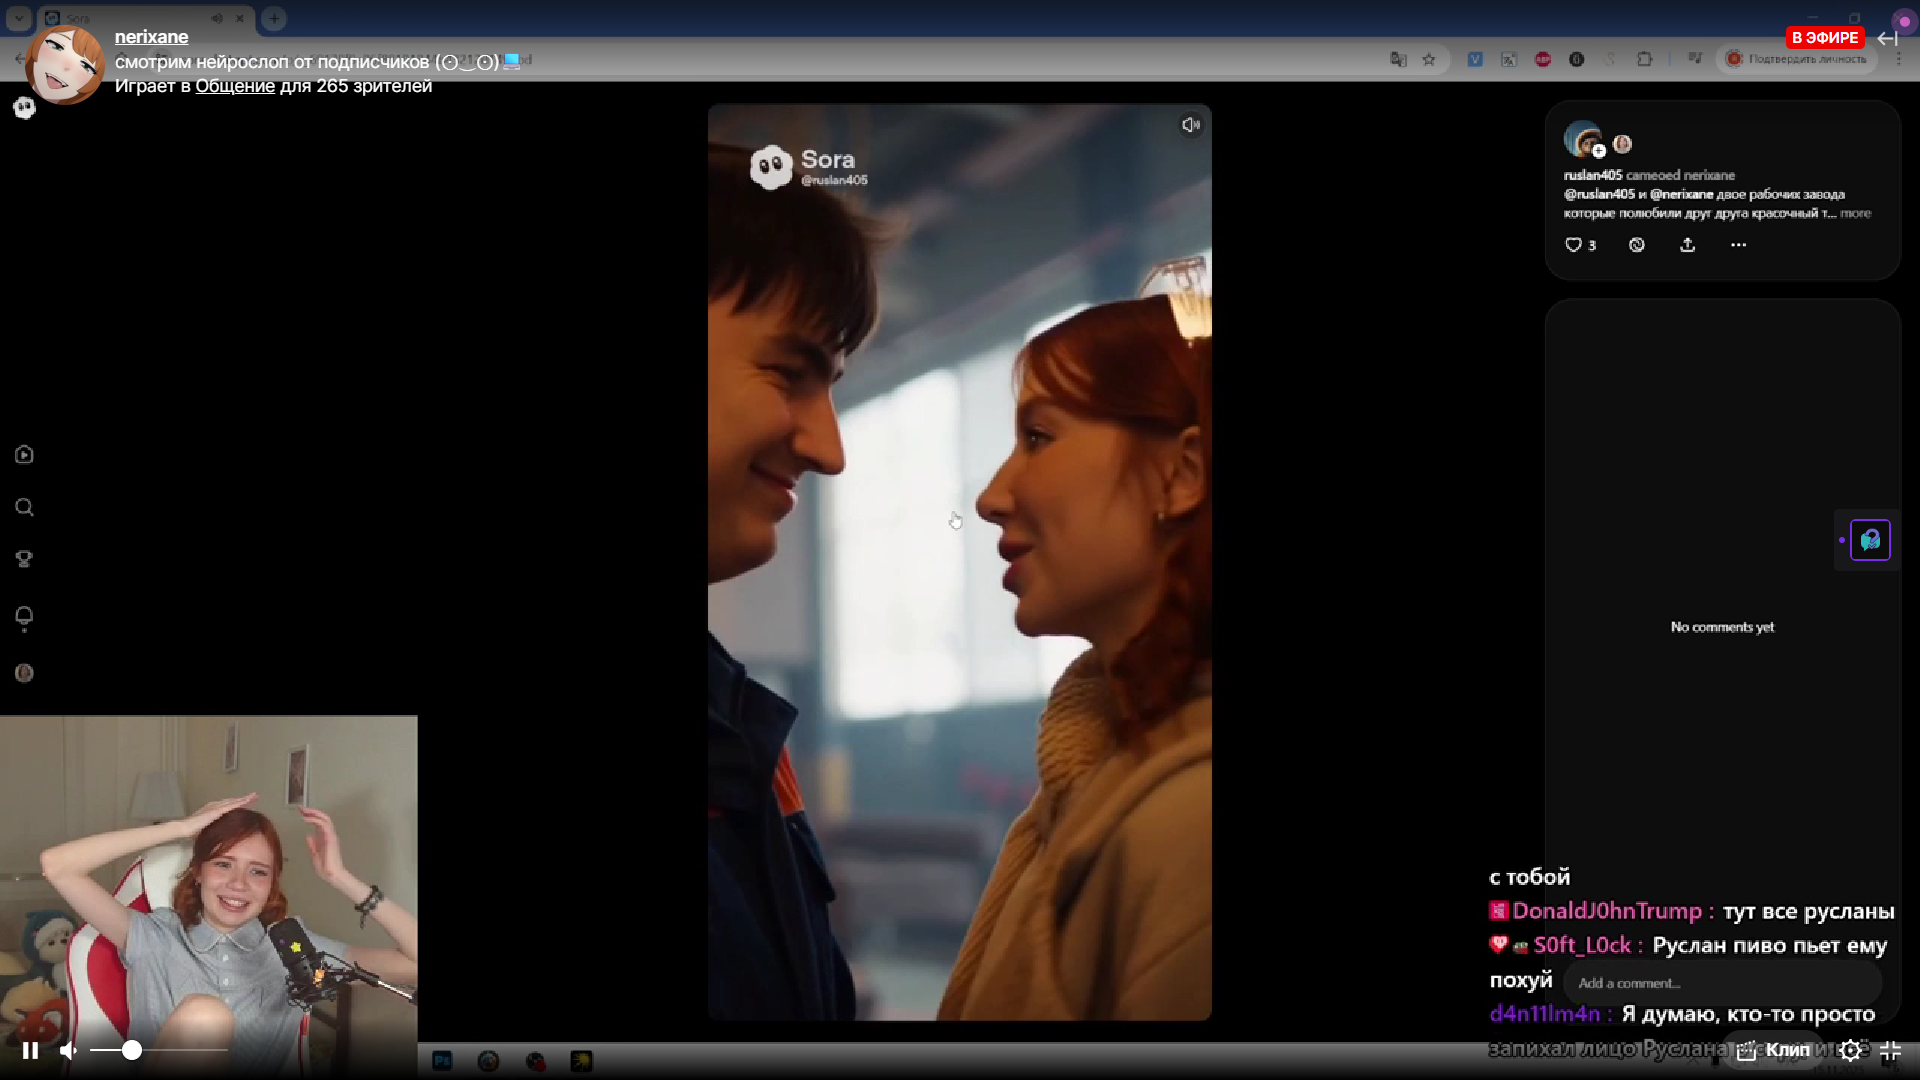
Task: Click the remix icon on the post
Action: point(1636,245)
